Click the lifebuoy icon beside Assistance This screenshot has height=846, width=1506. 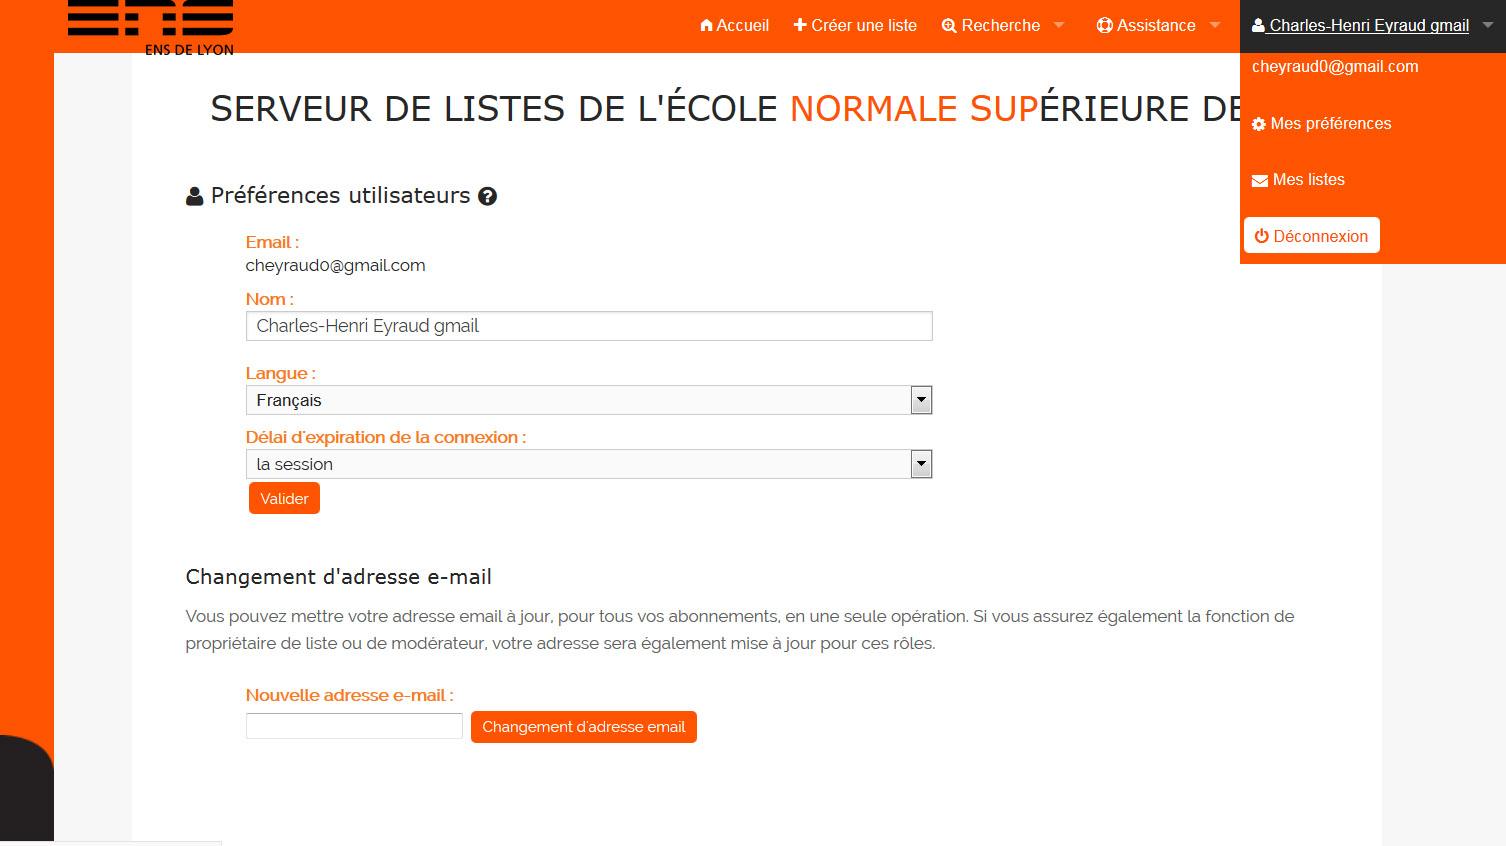(1104, 25)
